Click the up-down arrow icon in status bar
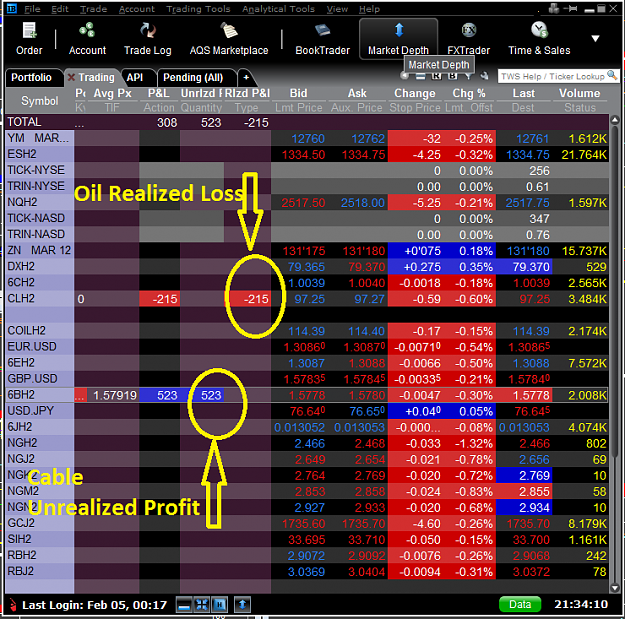Image resolution: width=625 pixels, height=619 pixels. coord(242,605)
